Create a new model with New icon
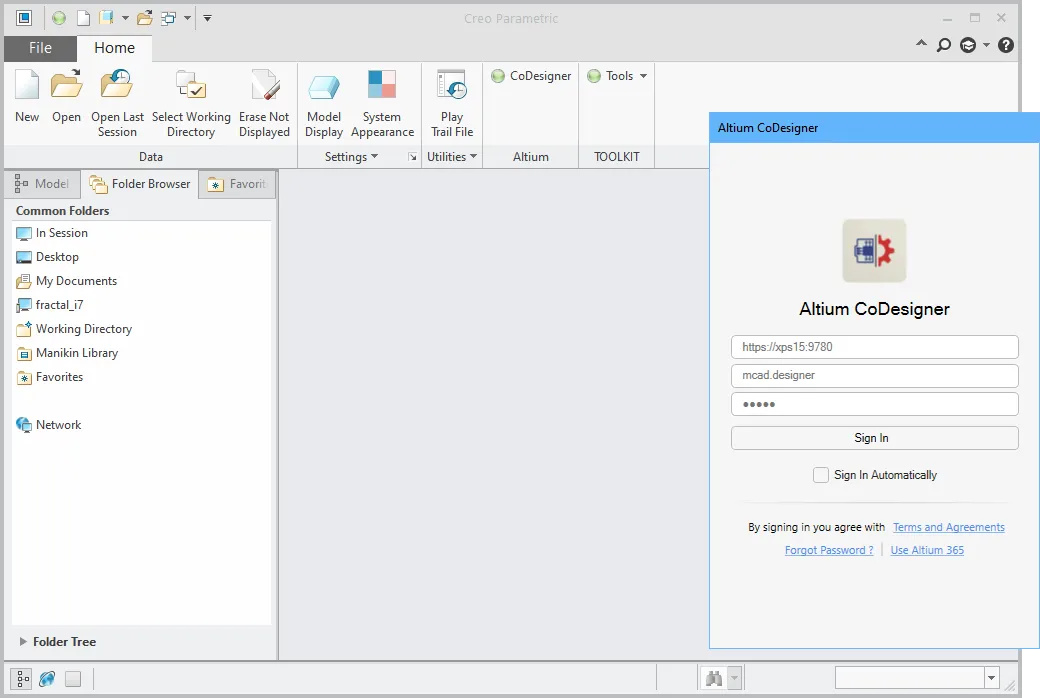Viewport: 1040px width, 698px height. point(27,97)
